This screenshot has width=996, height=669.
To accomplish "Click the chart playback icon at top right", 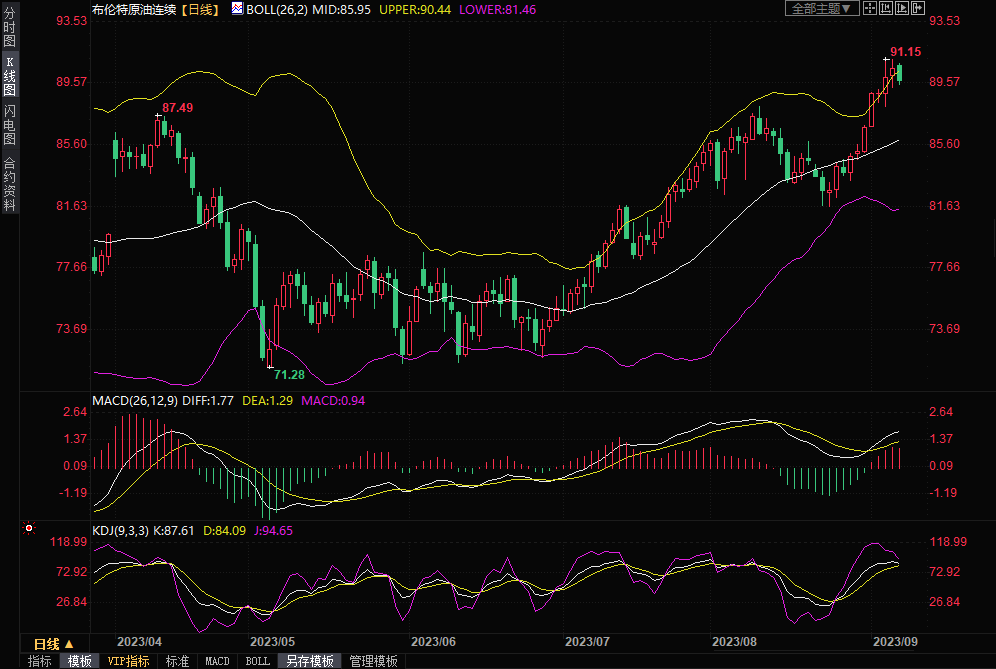I will [x=902, y=8].
